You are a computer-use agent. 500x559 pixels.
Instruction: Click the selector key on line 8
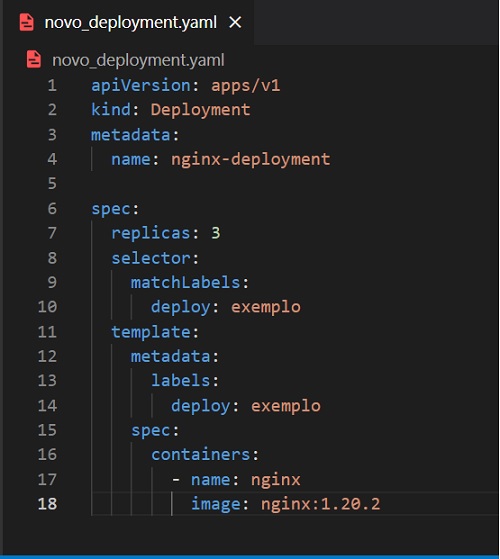click(x=151, y=258)
